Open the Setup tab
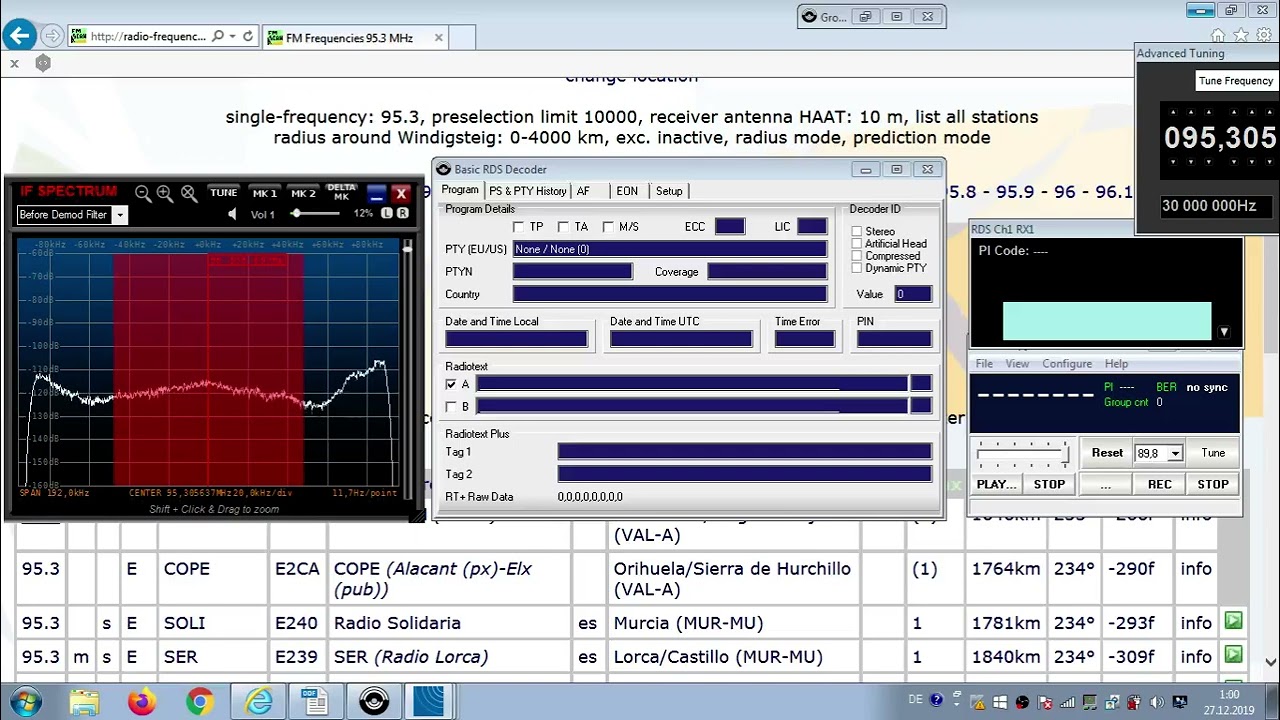The image size is (1280, 720). (x=669, y=191)
